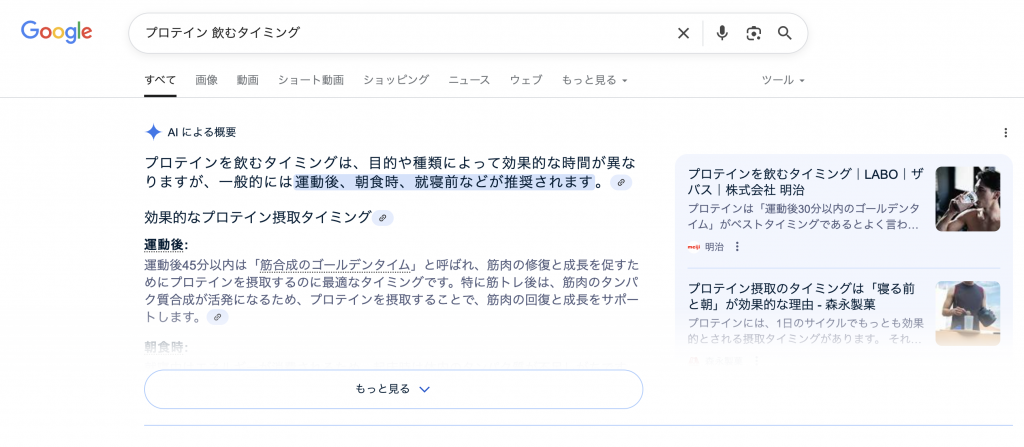
Task: Open link icon beside 効果的なプロテイン摂取タイミング
Action: (383, 218)
